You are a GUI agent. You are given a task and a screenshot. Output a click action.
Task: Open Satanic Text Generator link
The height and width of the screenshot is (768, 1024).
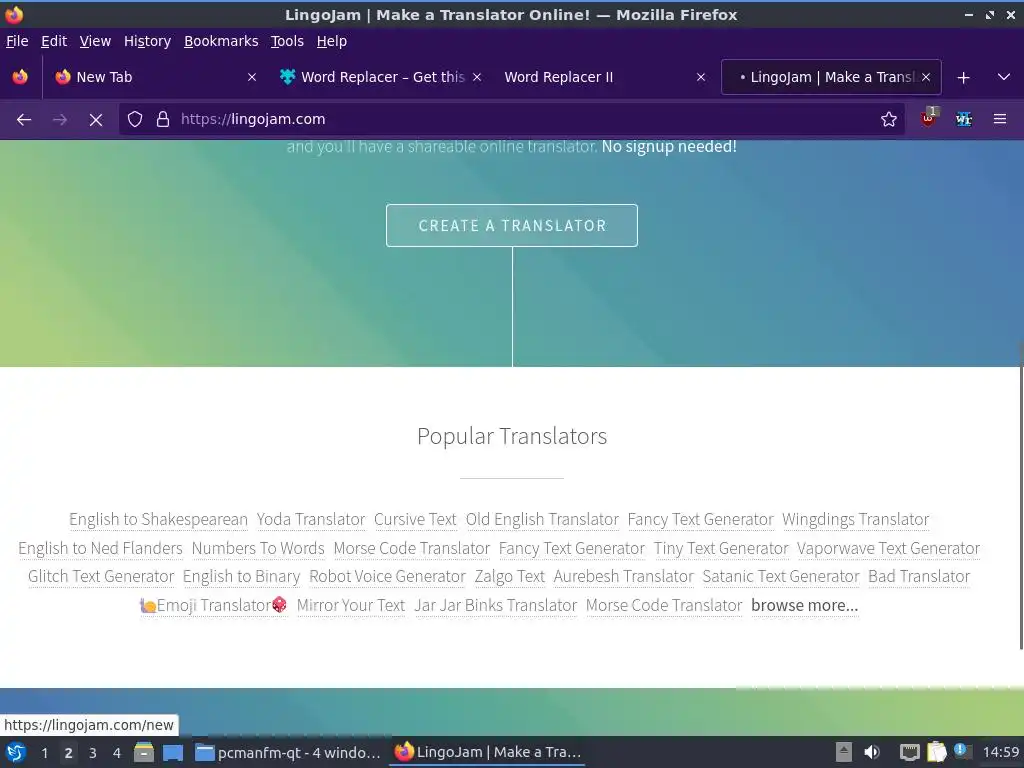click(781, 577)
